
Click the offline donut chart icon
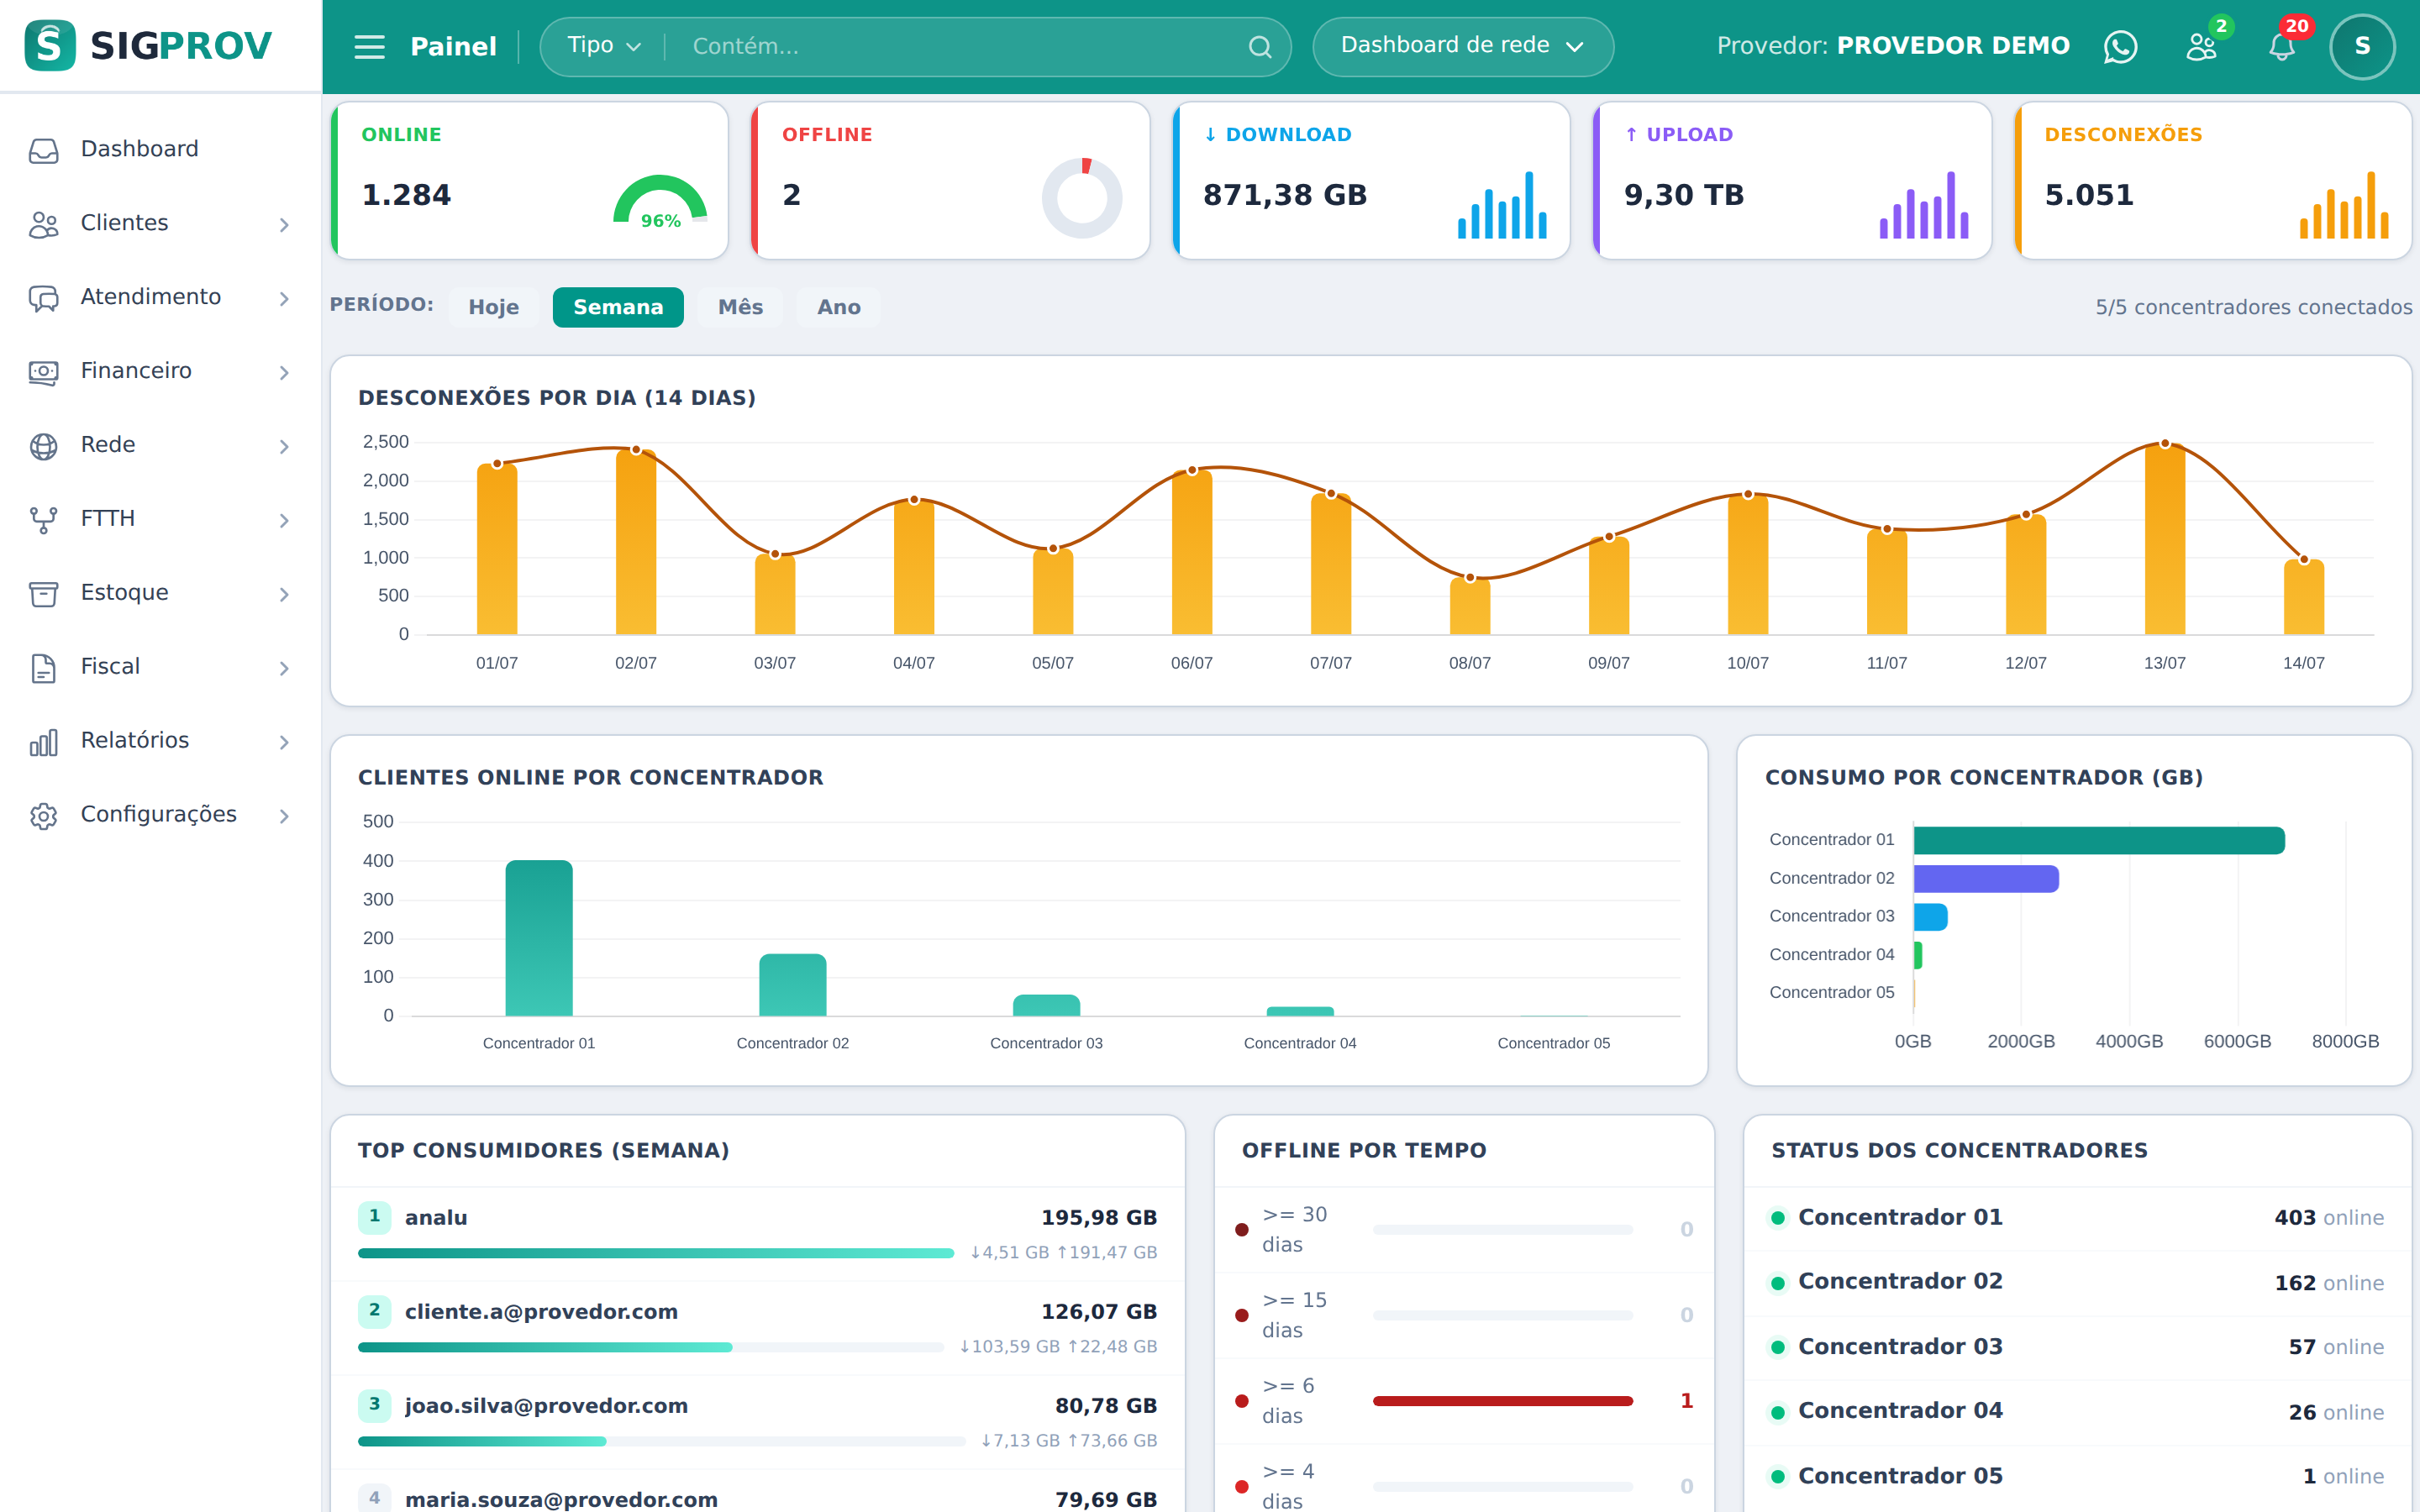click(1082, 198)
